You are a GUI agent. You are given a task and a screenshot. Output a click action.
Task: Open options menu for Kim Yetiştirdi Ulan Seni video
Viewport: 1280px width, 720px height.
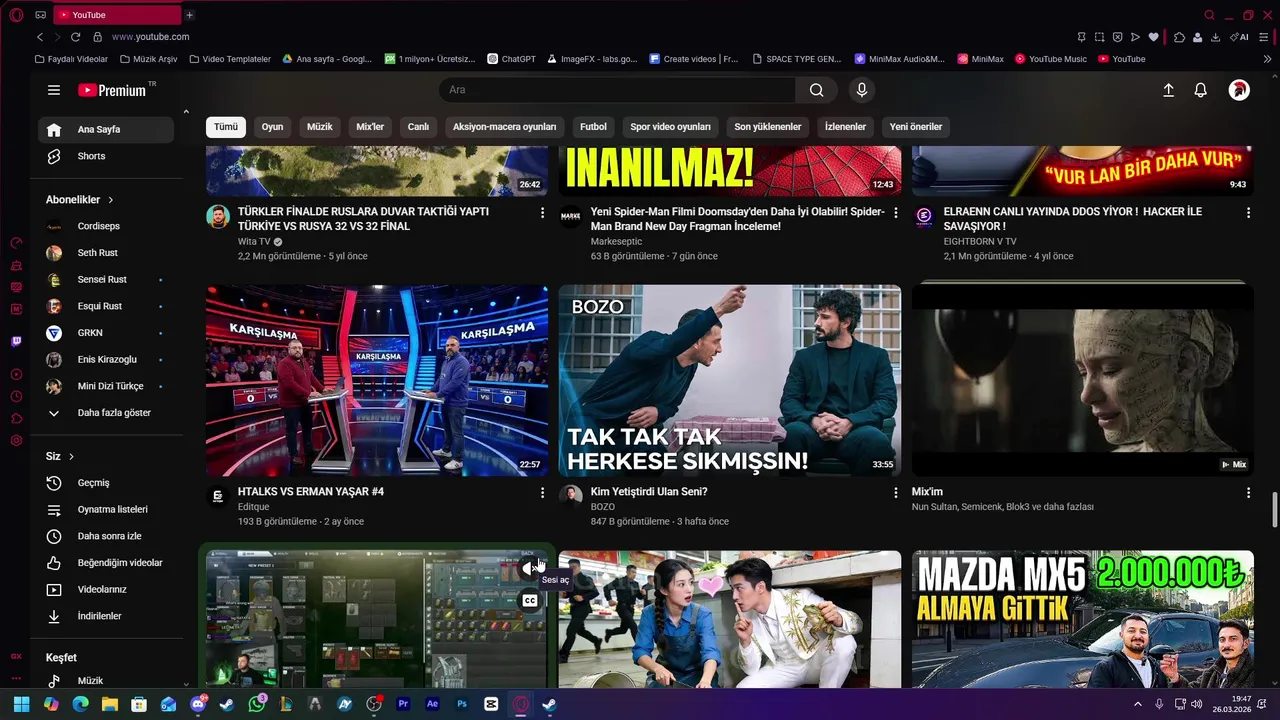896,493
